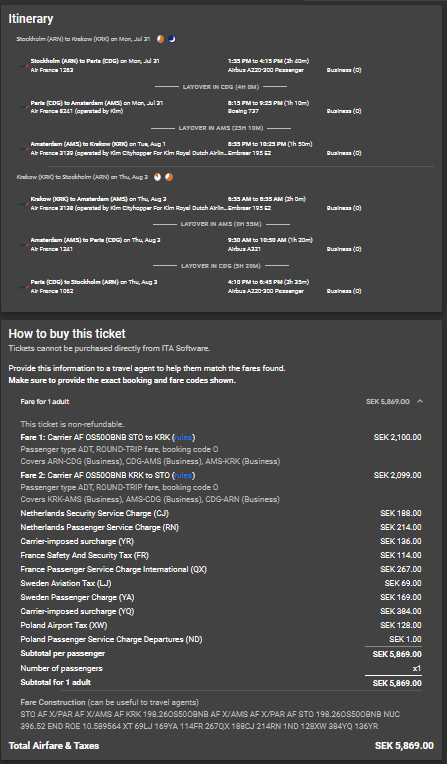Click the Fare Construction string text
The image size is (447, 764).
click(210, 720)
